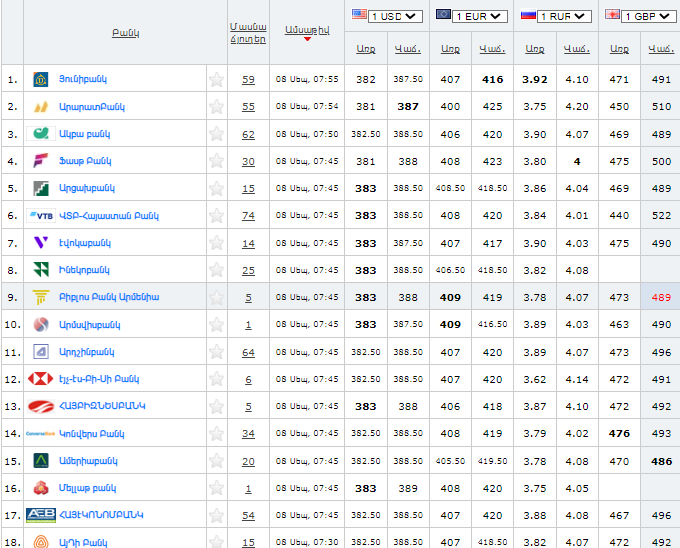Click the red 489 GBP sell rate

pyautogui.click(x=661, y=297)
